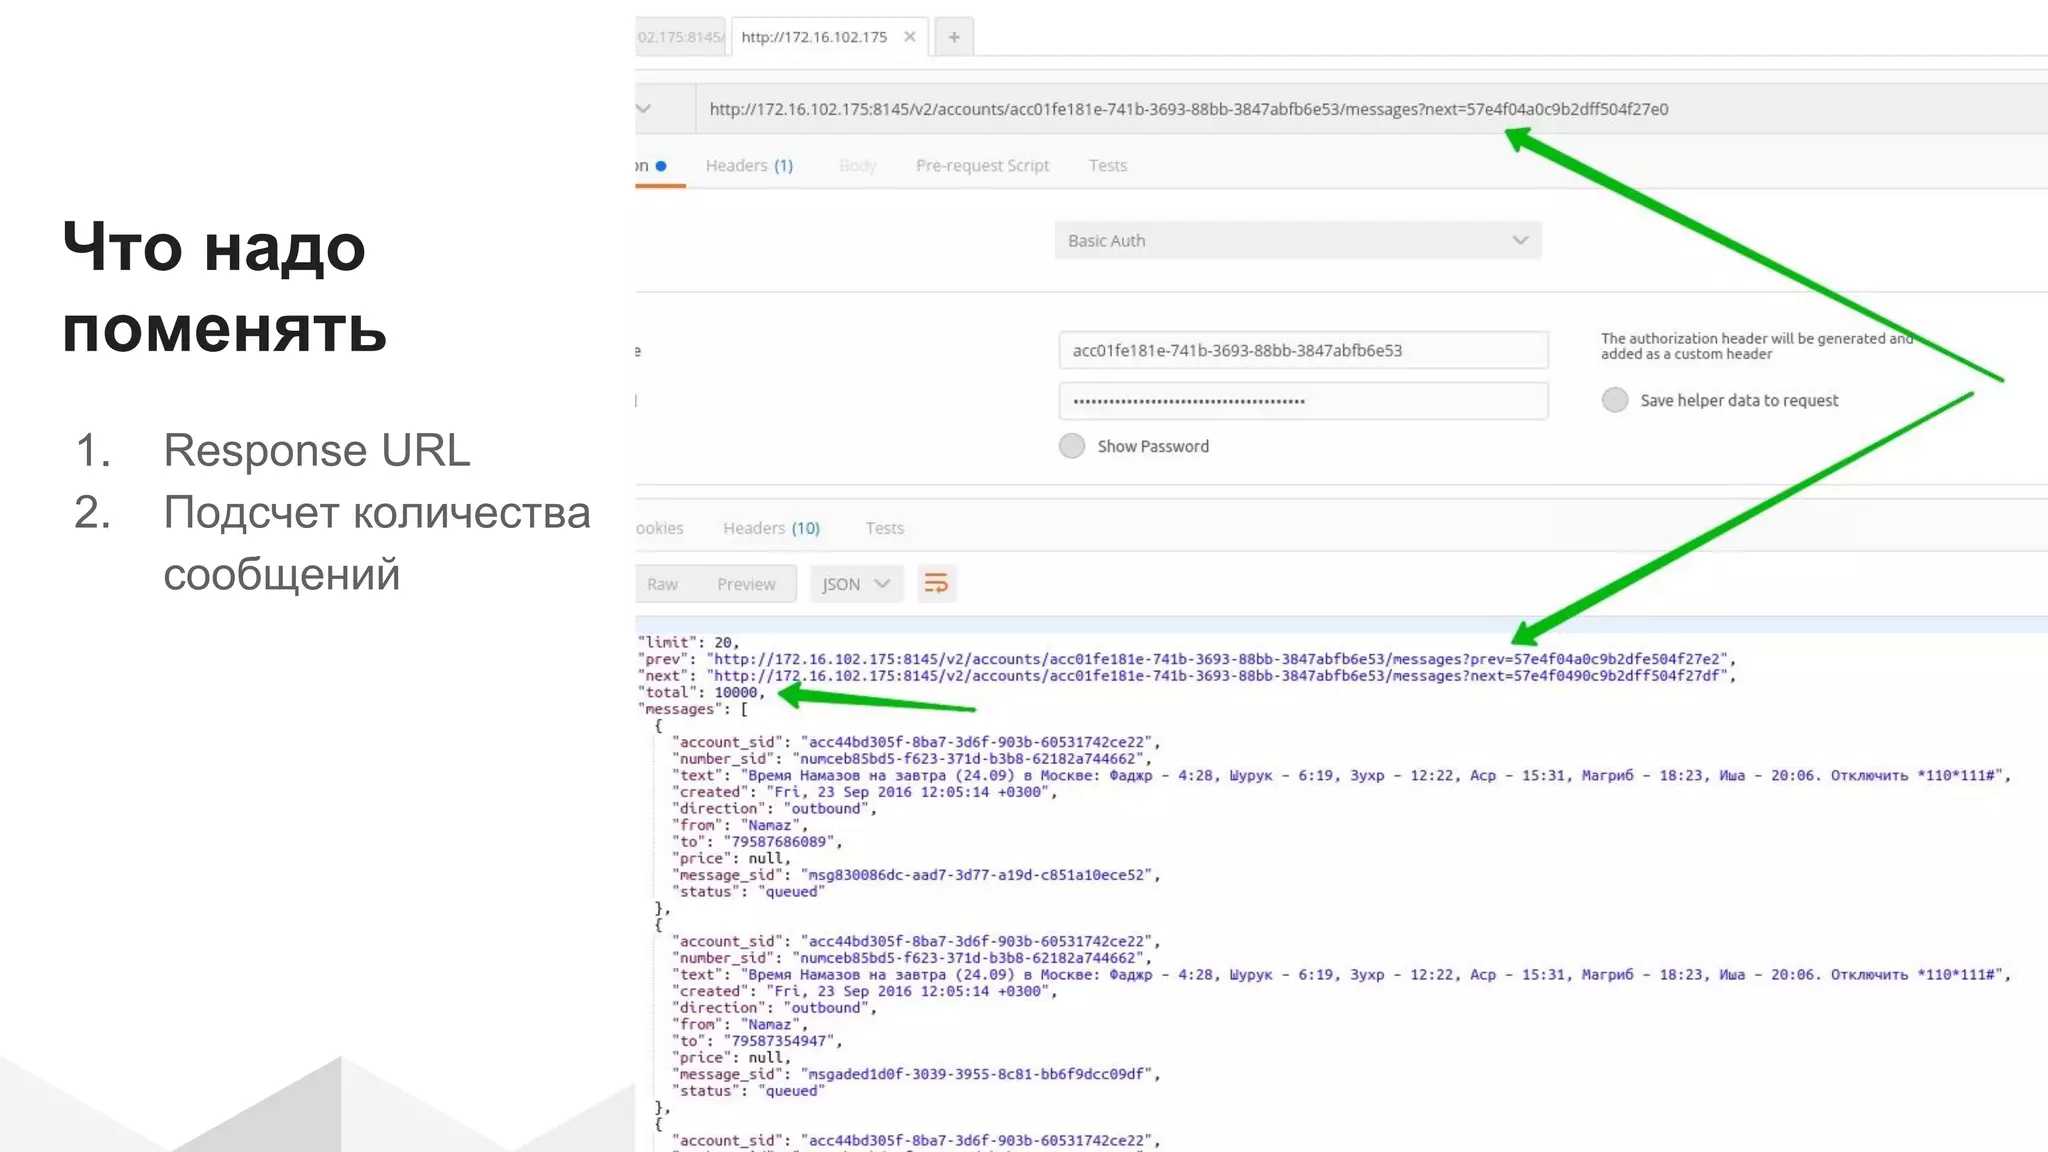Click the new tab plus icon
Screen dimensions: 2048x1152
(954, 37)
